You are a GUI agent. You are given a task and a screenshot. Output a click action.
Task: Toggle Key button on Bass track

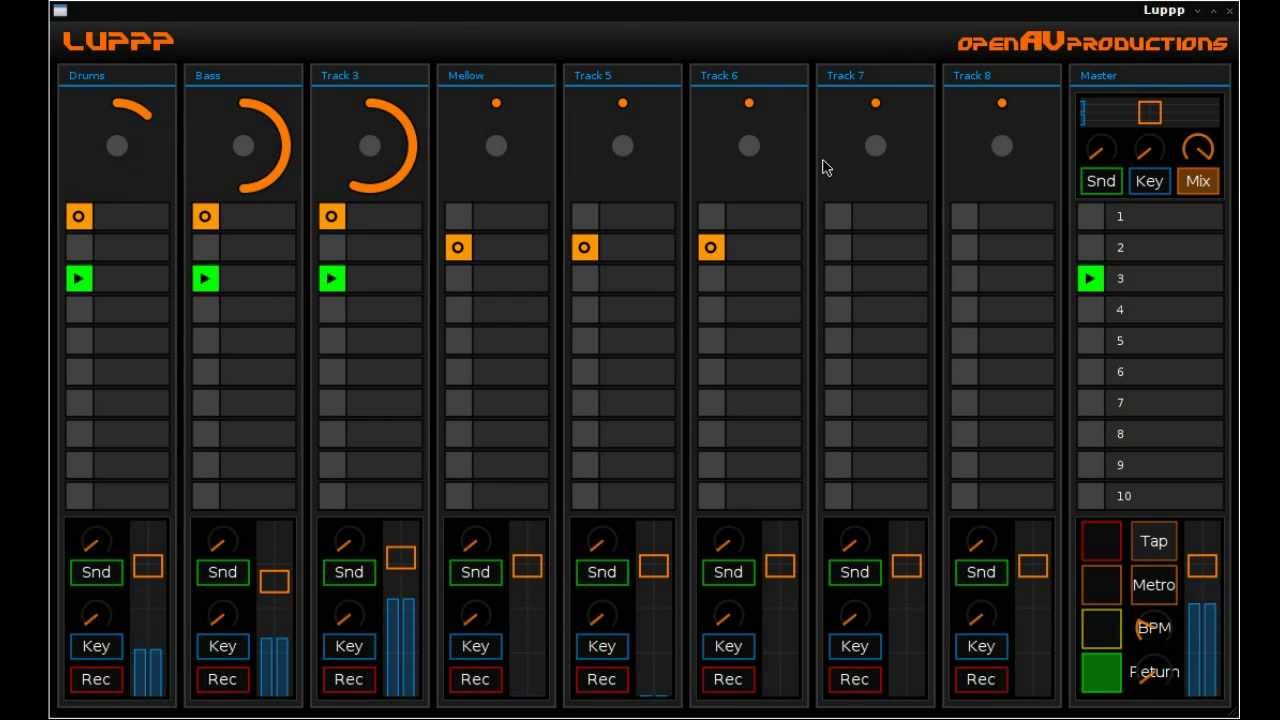pyautogui.click(x=222, y=646)
